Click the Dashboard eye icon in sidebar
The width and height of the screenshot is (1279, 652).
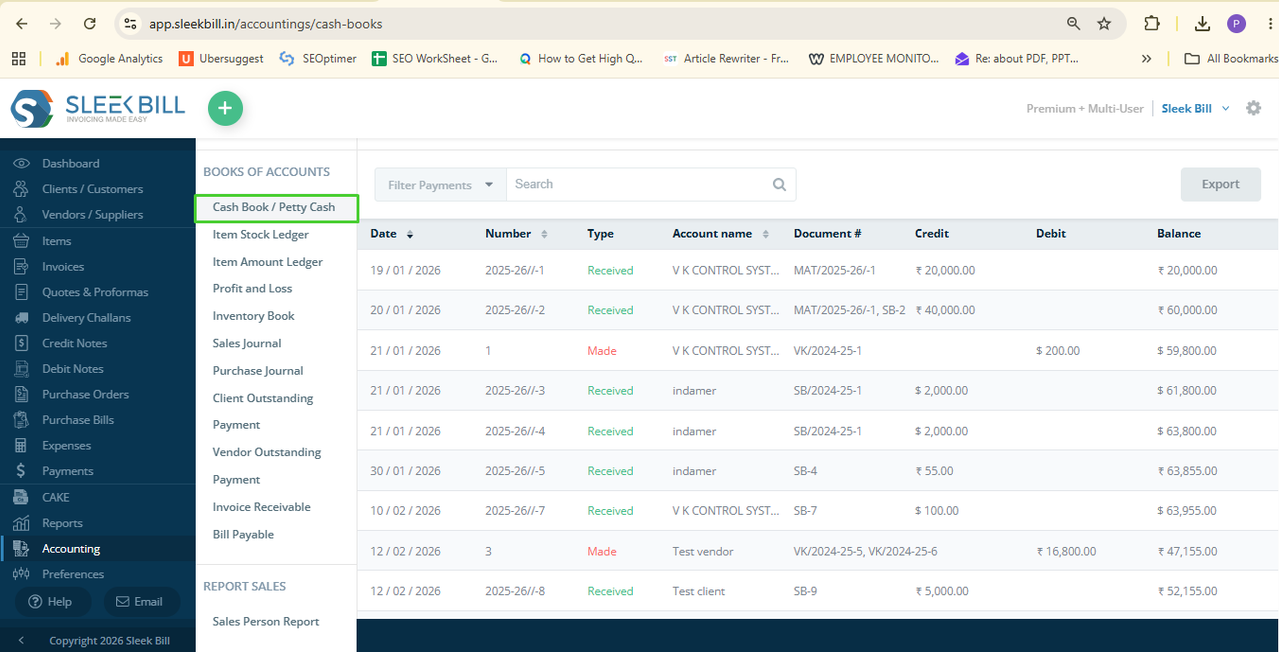pyautogui.click(x=21, y=163)
